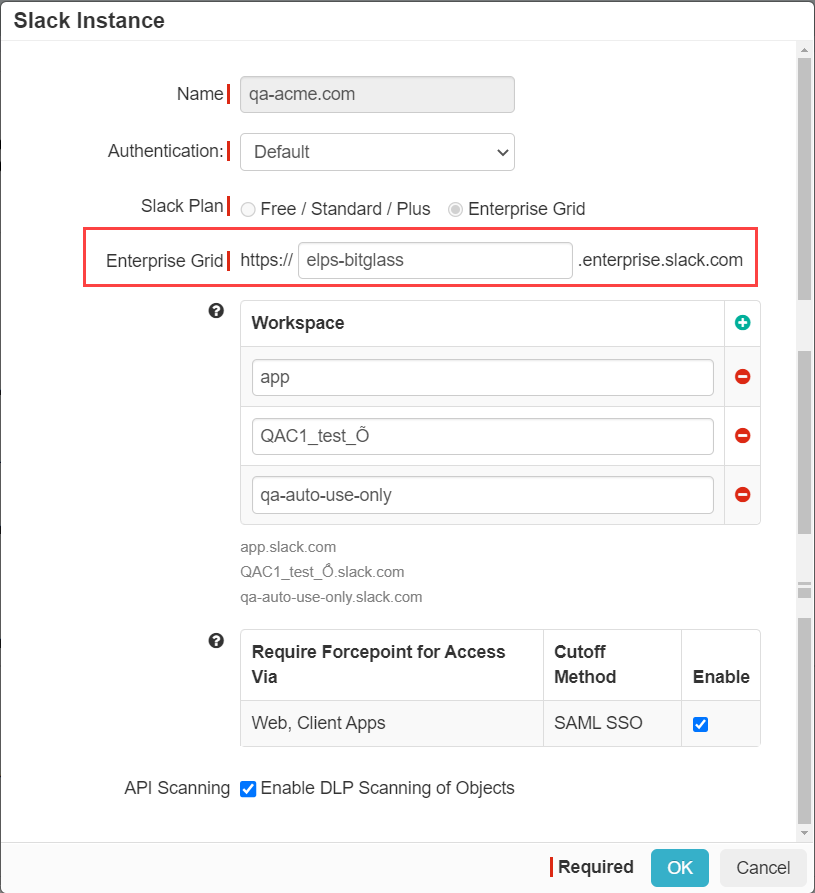Image resolution: width=815 pixels, height=893 pixels.
Task: Click the workspace field containing "app"
Action: [x=481, y=377]
